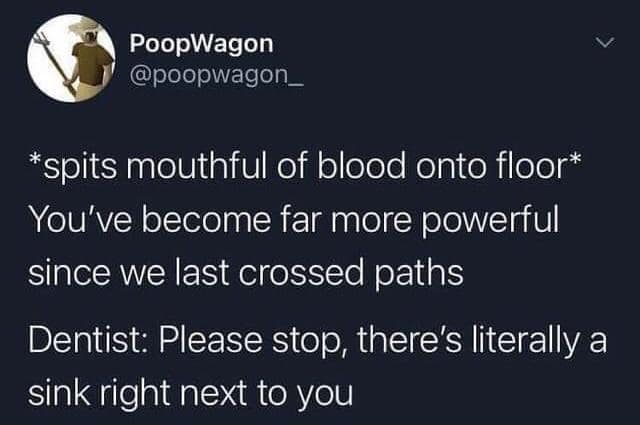The width and height of the screenshot is (640, 425).
Task: Visit the @poopwagon_ handle link
Action: 217,75
